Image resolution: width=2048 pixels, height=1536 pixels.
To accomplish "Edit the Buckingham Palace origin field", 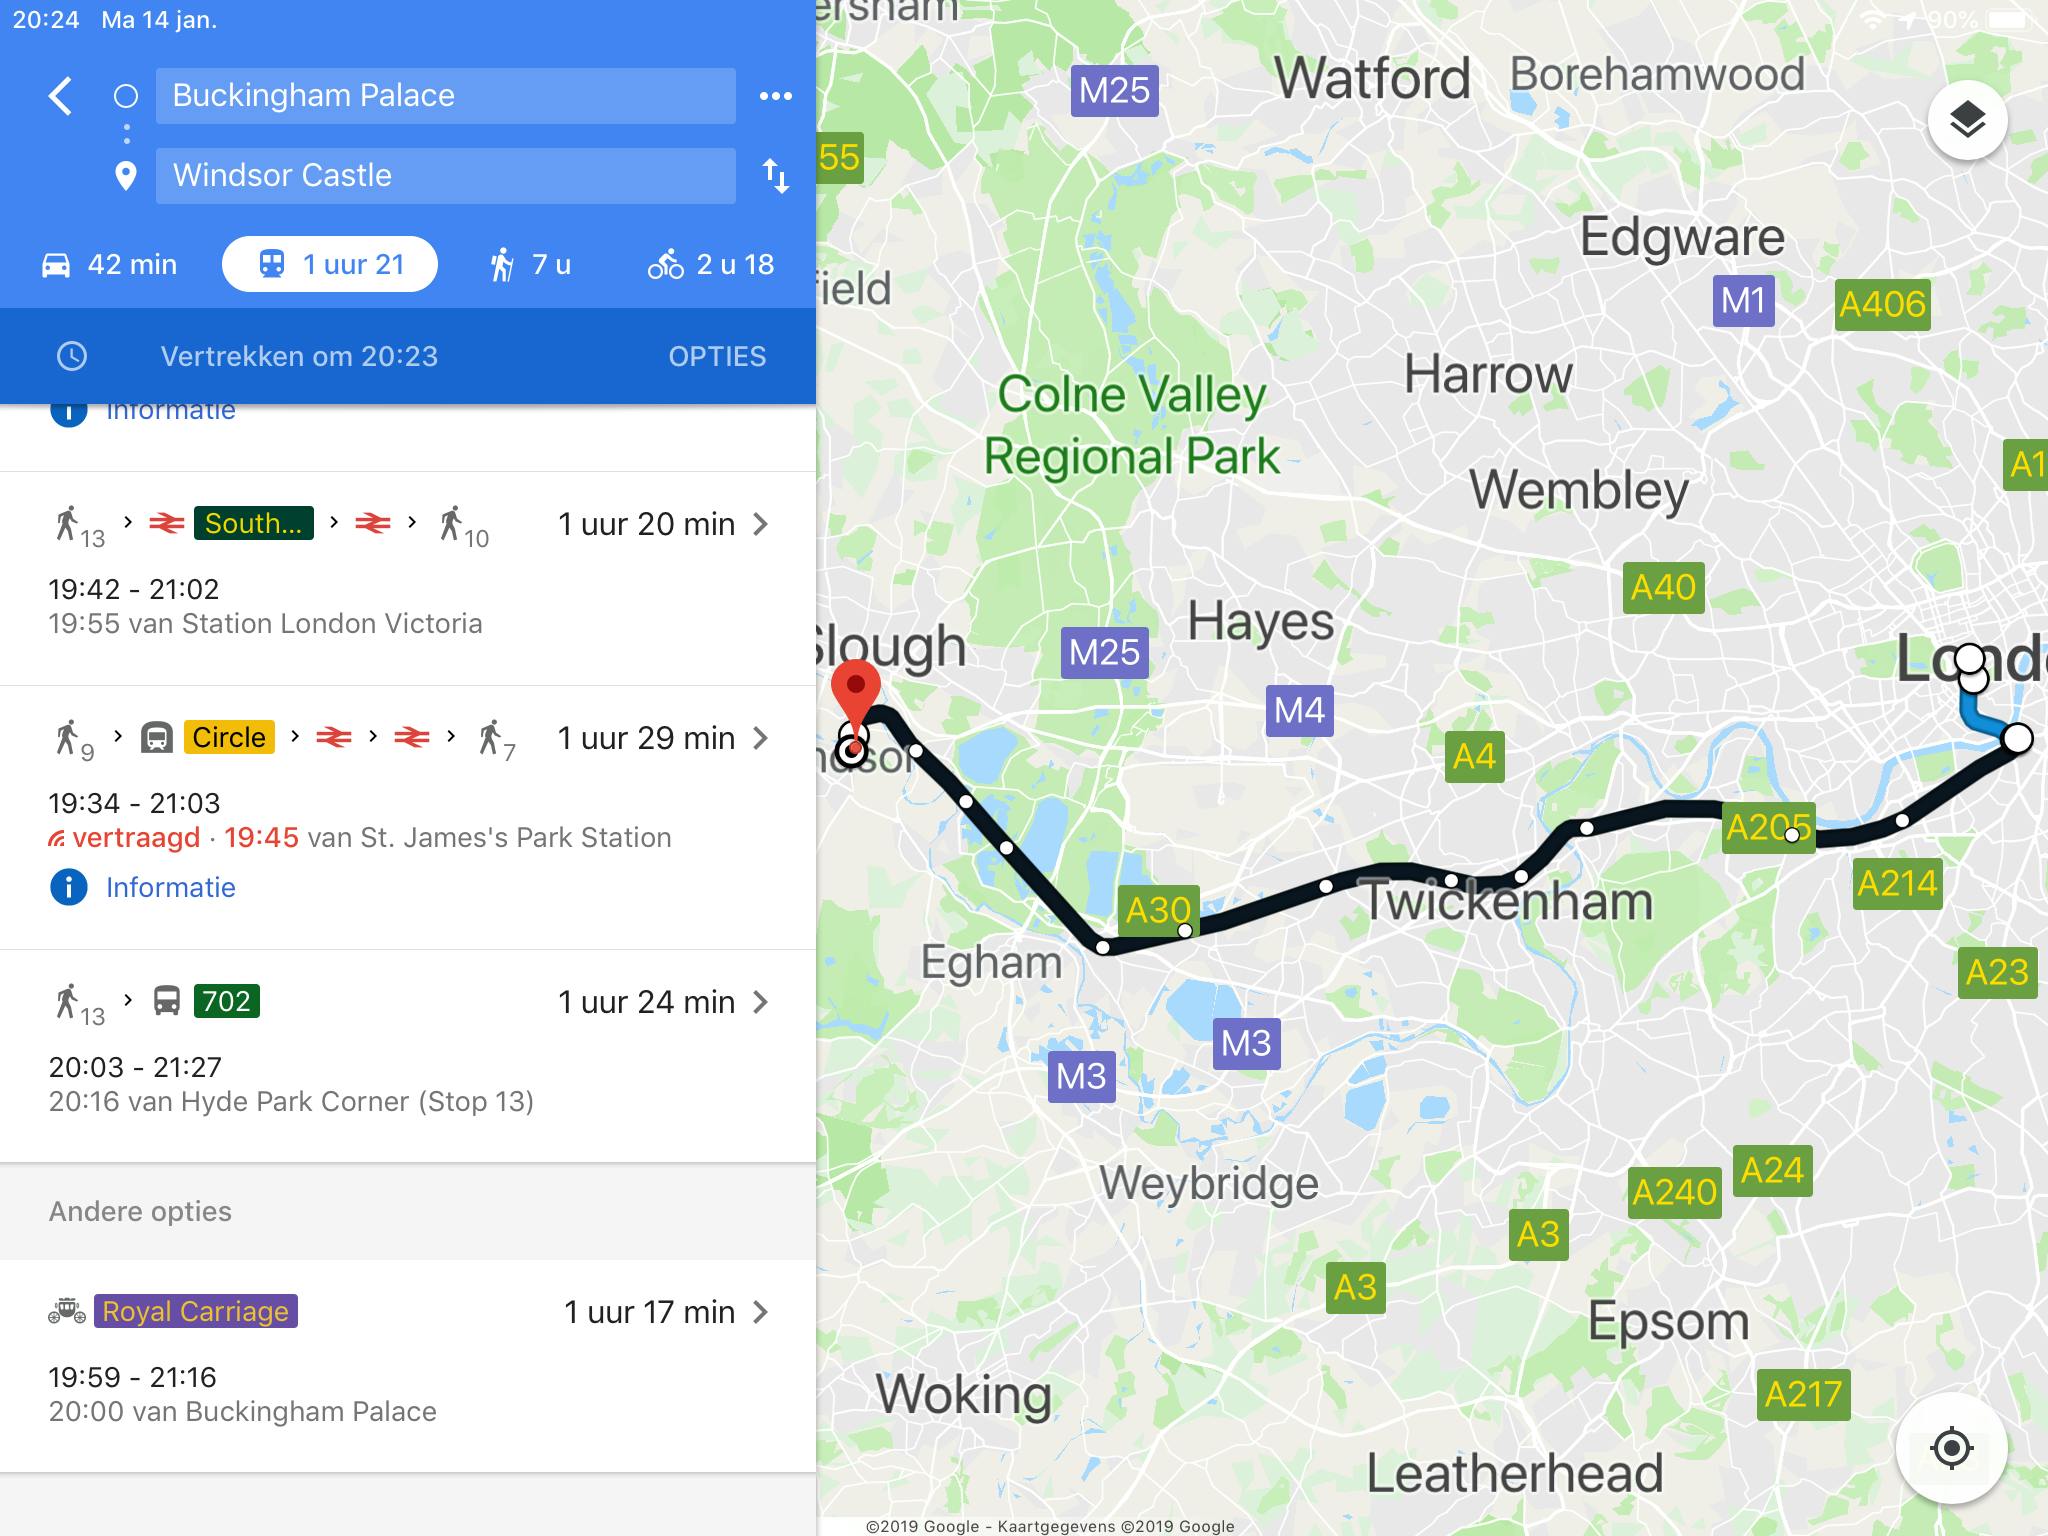I will pos(445,96).
